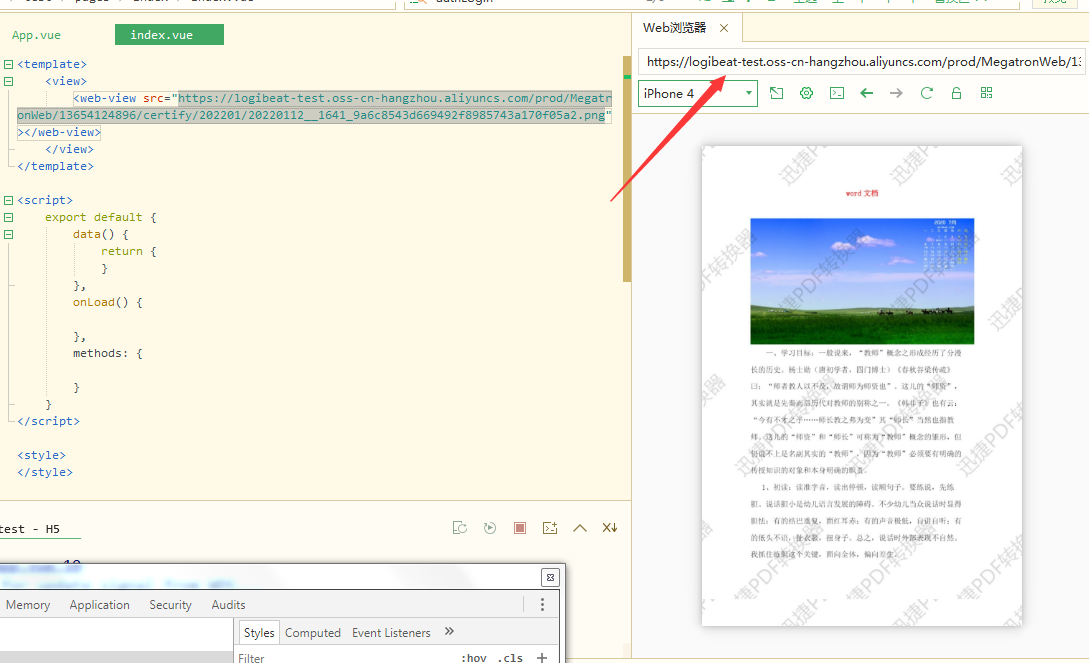Go forward in the web browser panel

click(x=897, y=93)
